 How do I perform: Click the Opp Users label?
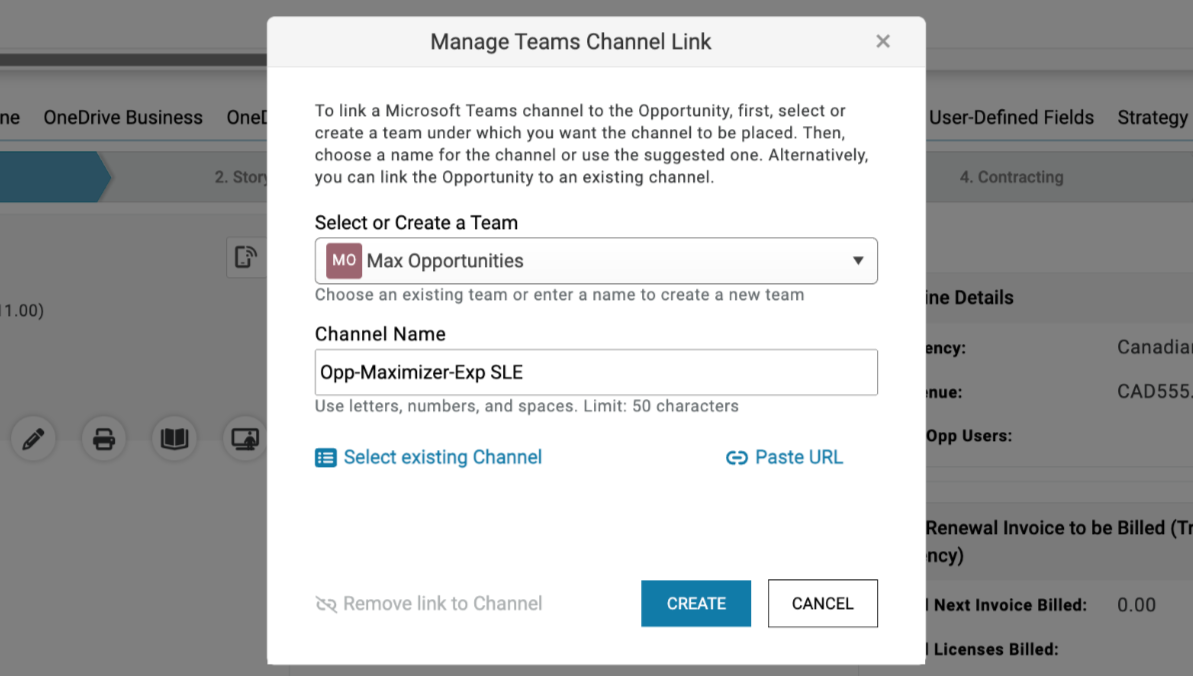969,435
